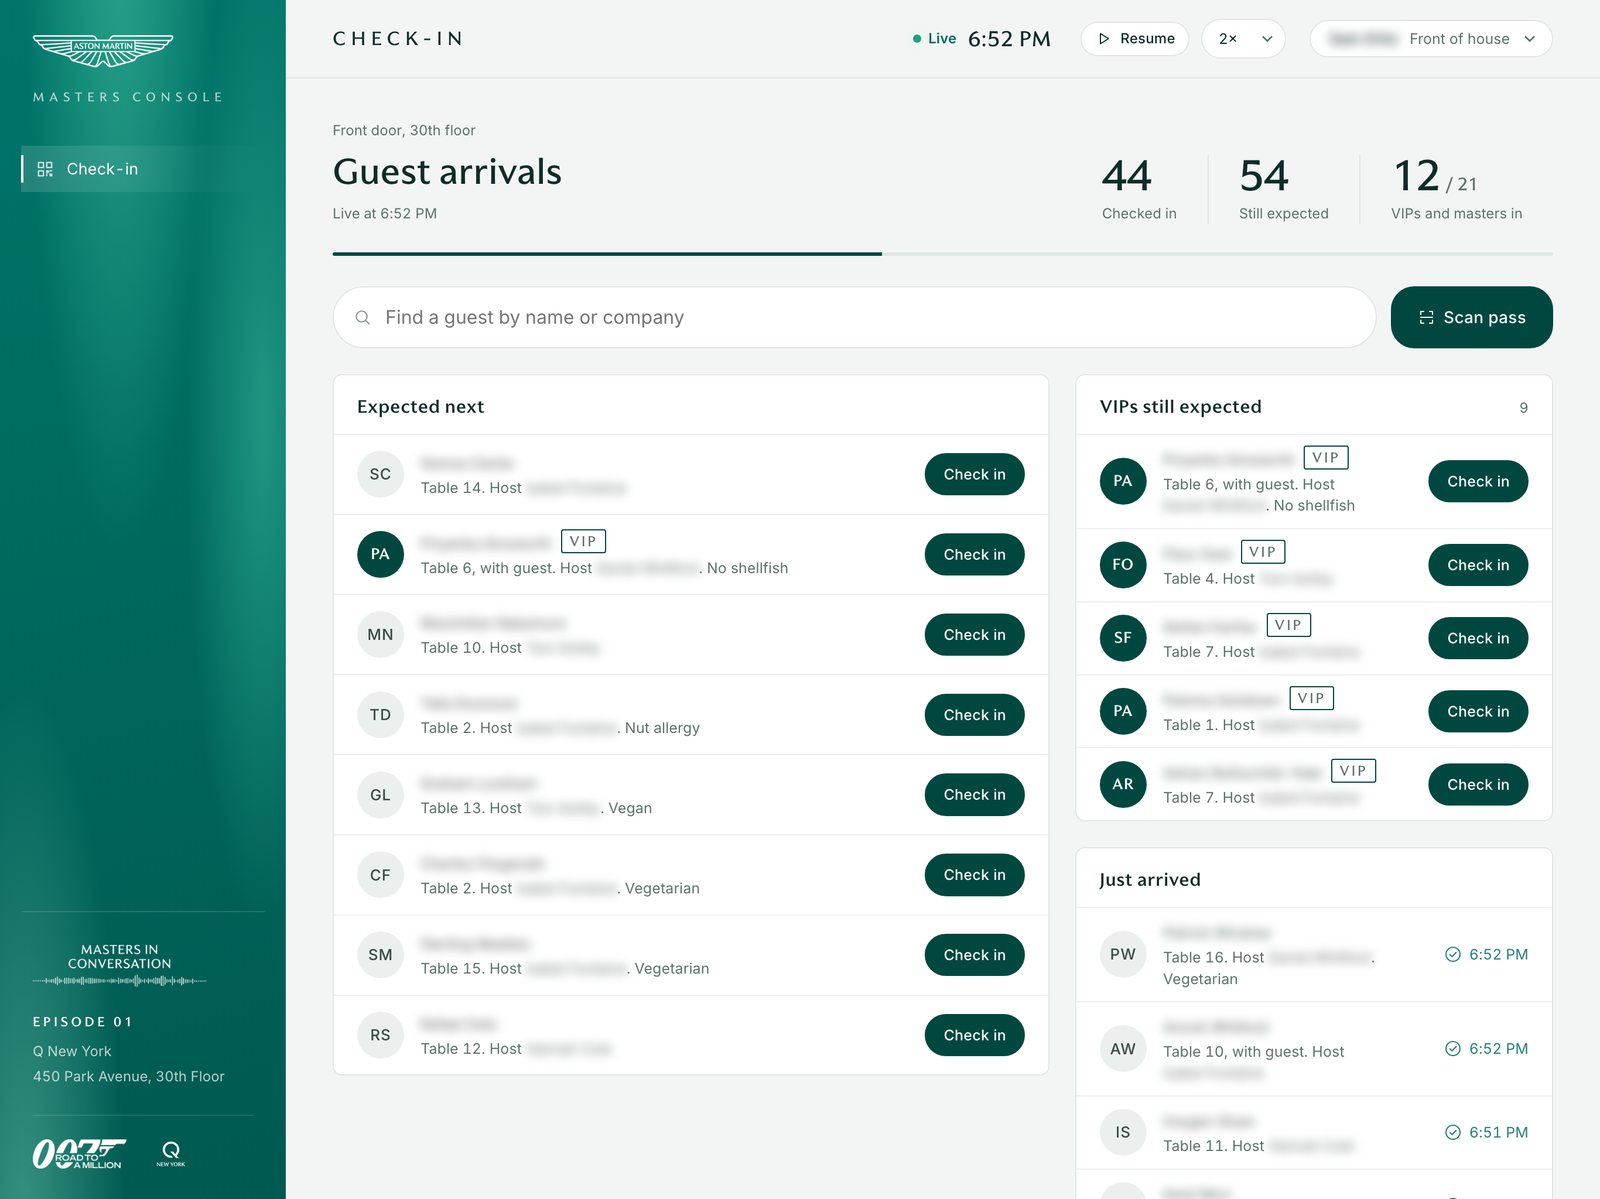Click the 6:52 PM time for PW

(1498, 954)
